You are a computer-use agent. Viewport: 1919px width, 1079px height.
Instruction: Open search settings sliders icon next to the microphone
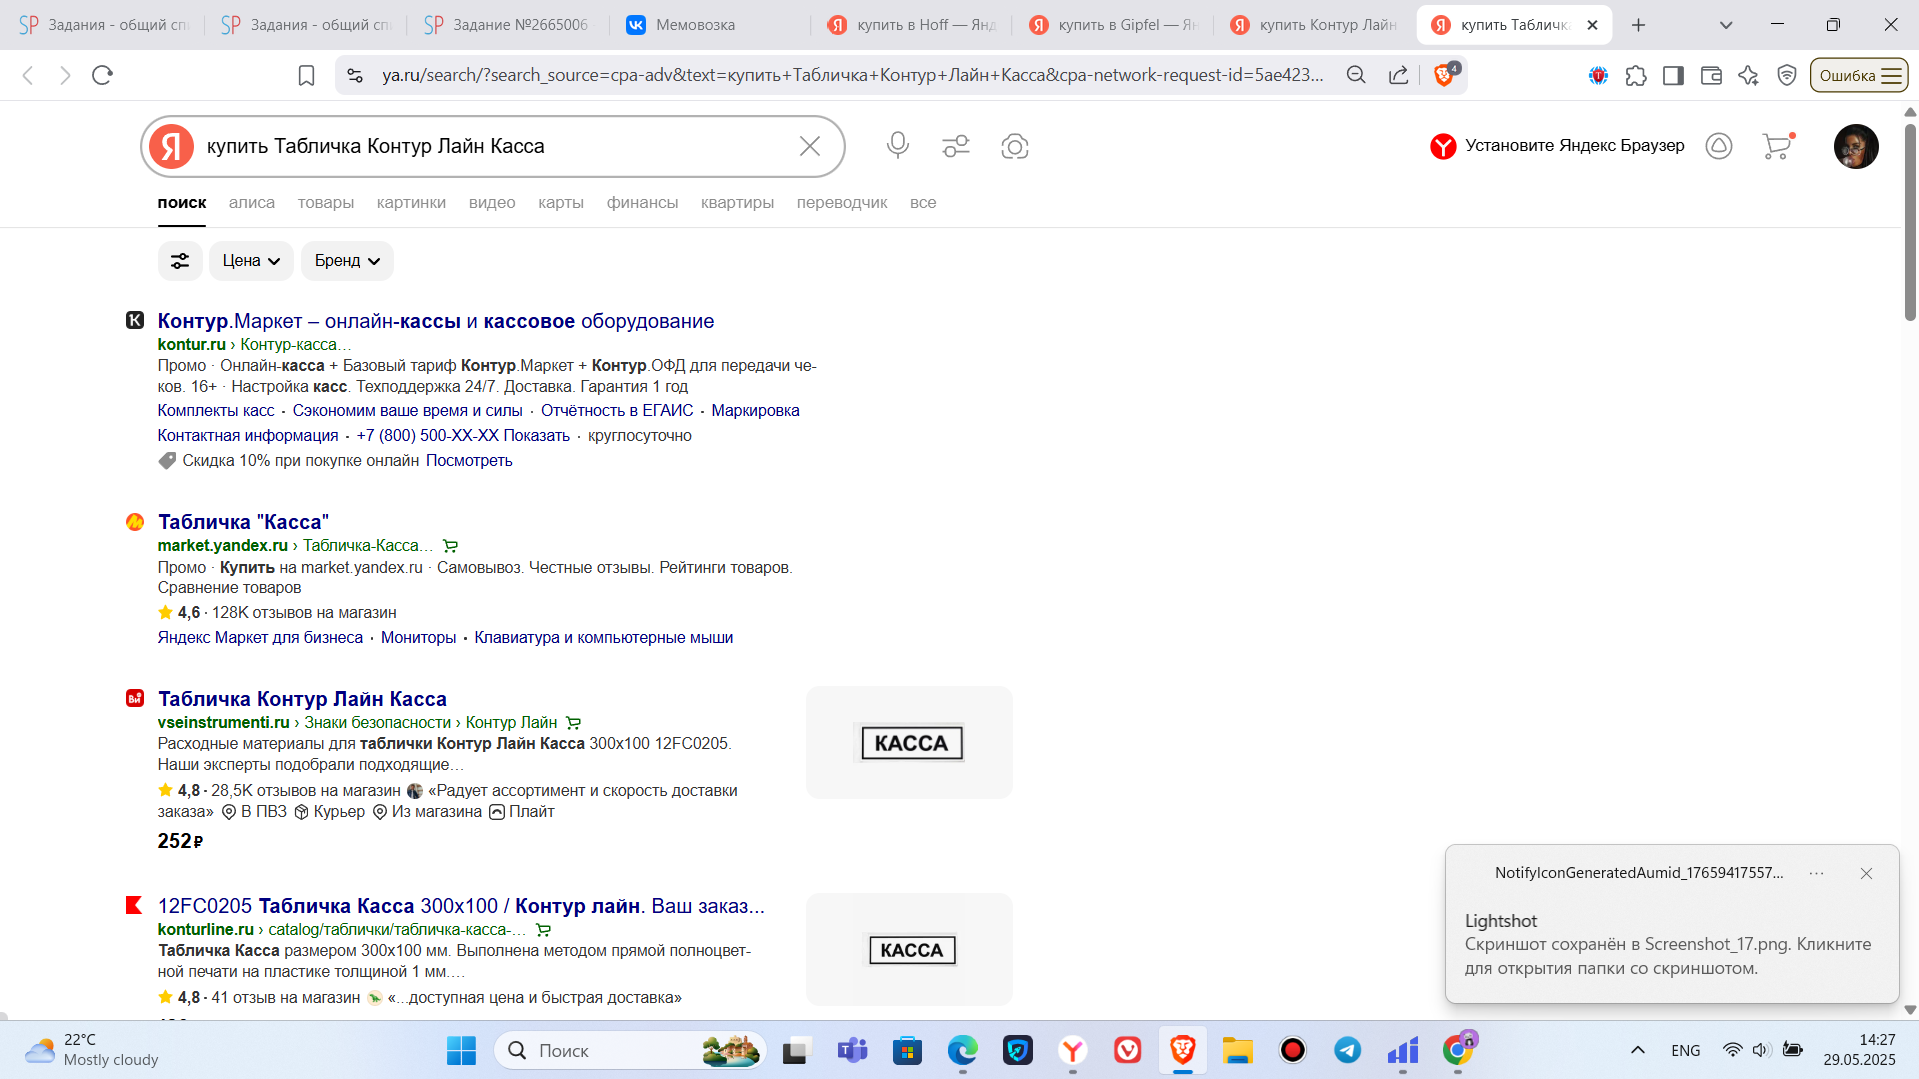click(x=956, y=146)
